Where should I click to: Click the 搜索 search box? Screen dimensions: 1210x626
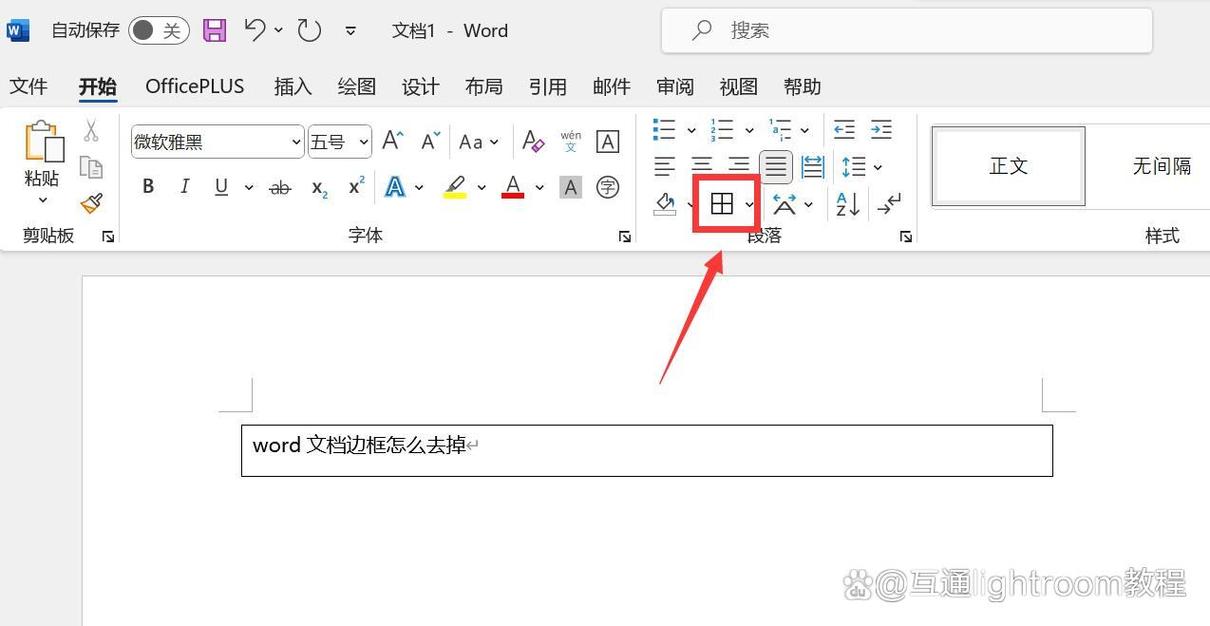tap(907, 31)
